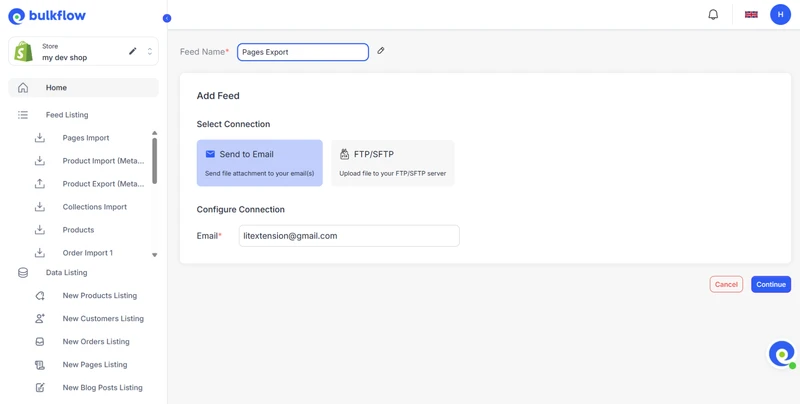Viewport: 800px width, 404px height.
Task: Open the notifications bell
Action: click(x=713, y=14)
